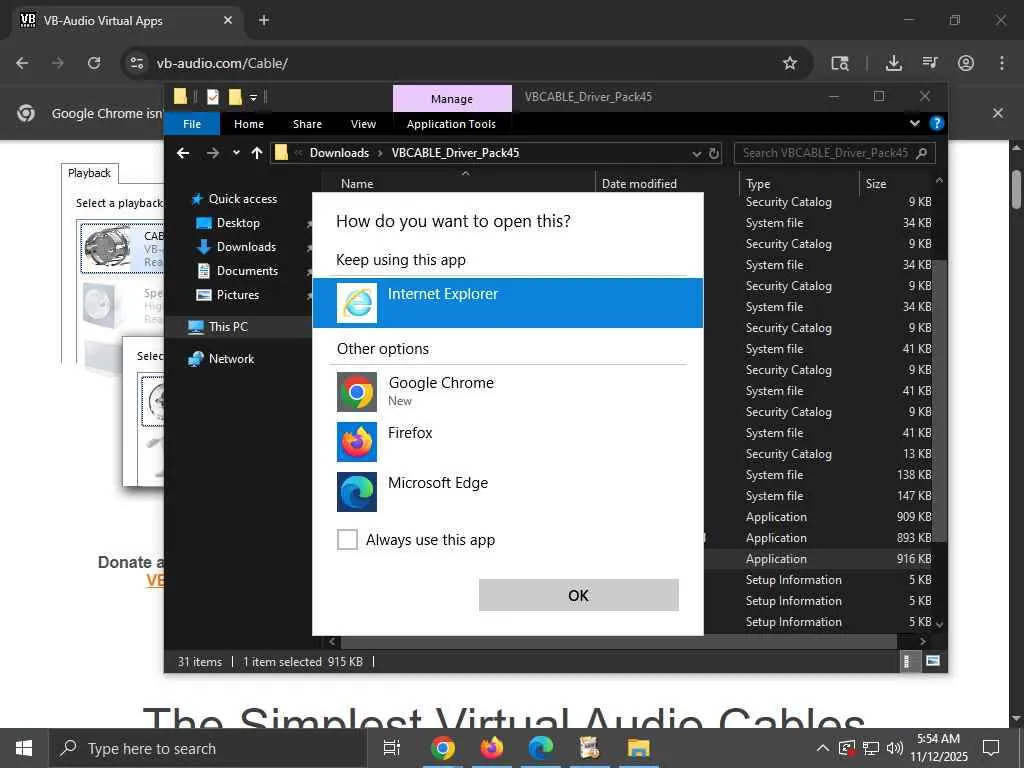Choose Microsoft Edge from other options
Viewport: 1024px width, 768px height.
click(x=507, y=491)
